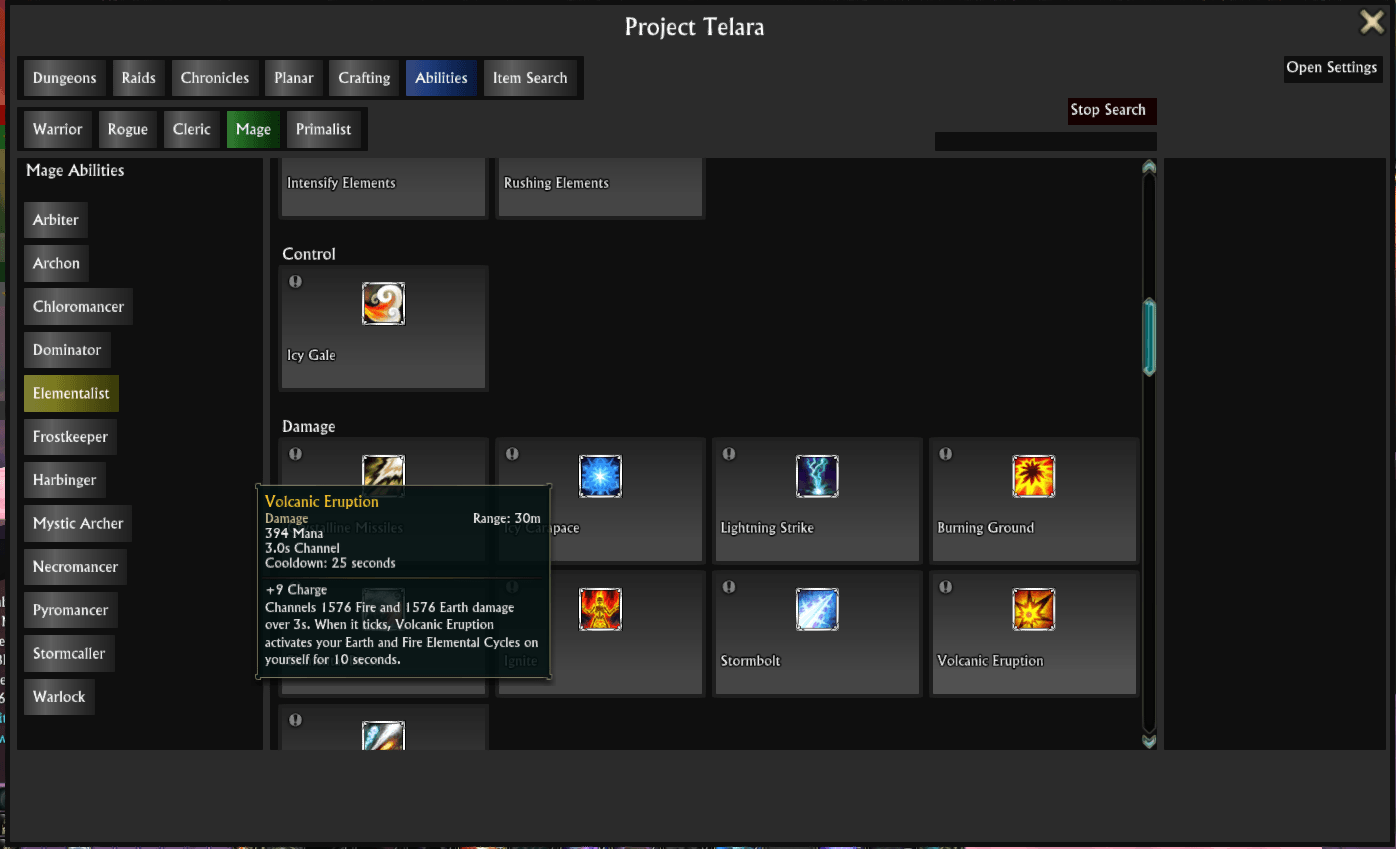
Task: Click the info mark on Volcanic Eruption card
Action: coord(946,587)
